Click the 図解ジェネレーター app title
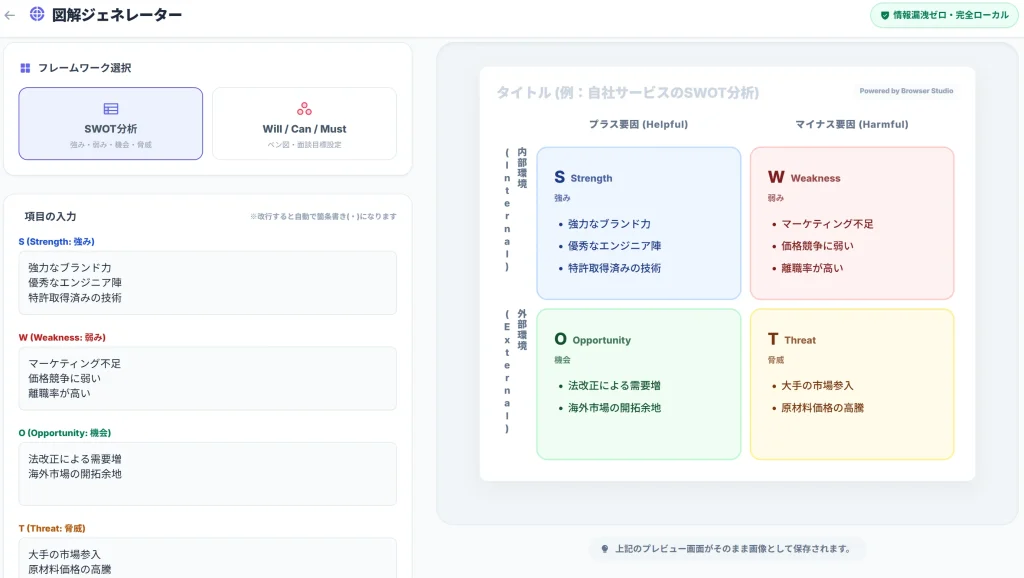The image size is (1024, 578). tap(117, 15)
